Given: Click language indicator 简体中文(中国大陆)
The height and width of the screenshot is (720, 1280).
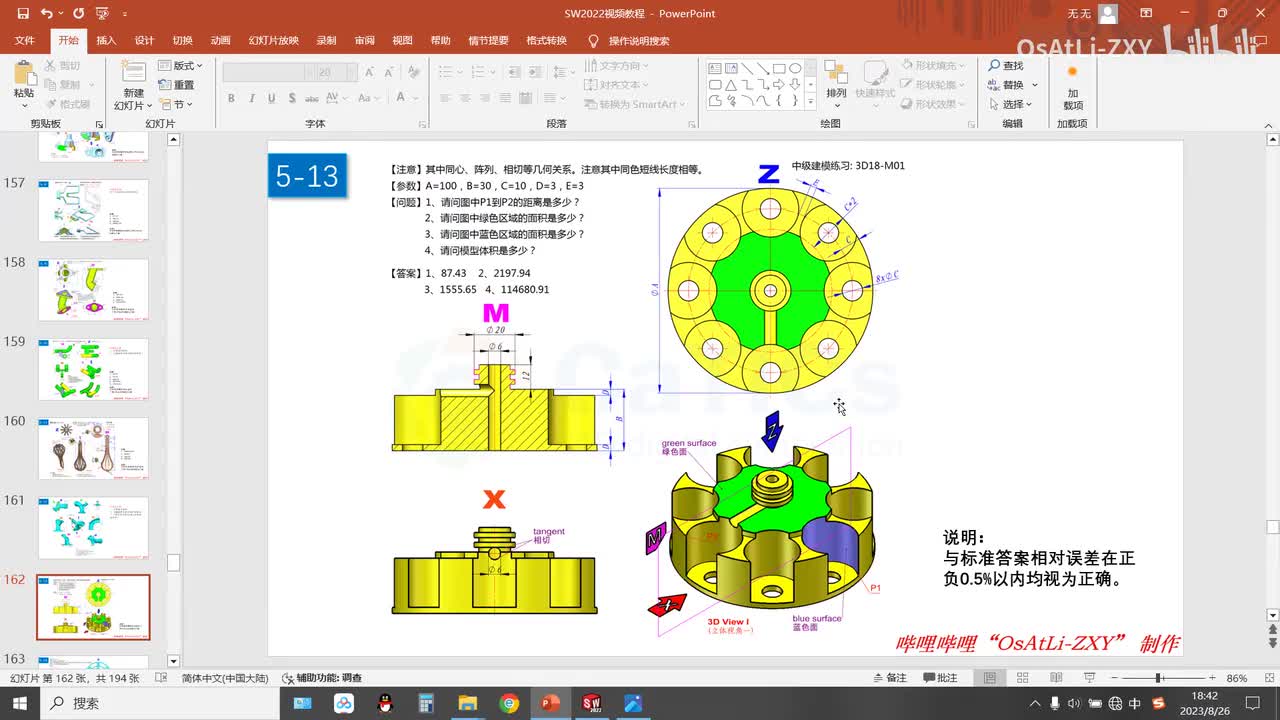Looking at the screenshot, I should pyautogui.click(x=225, y=678).
